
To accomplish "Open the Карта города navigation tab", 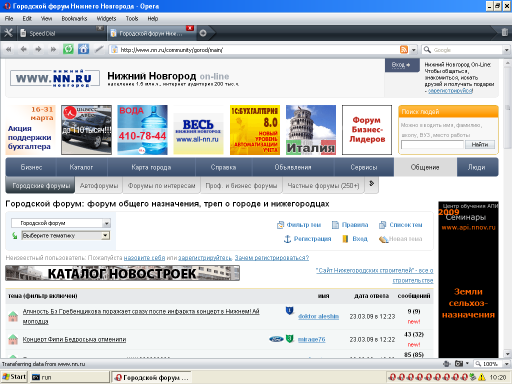I will click(151, 167).
